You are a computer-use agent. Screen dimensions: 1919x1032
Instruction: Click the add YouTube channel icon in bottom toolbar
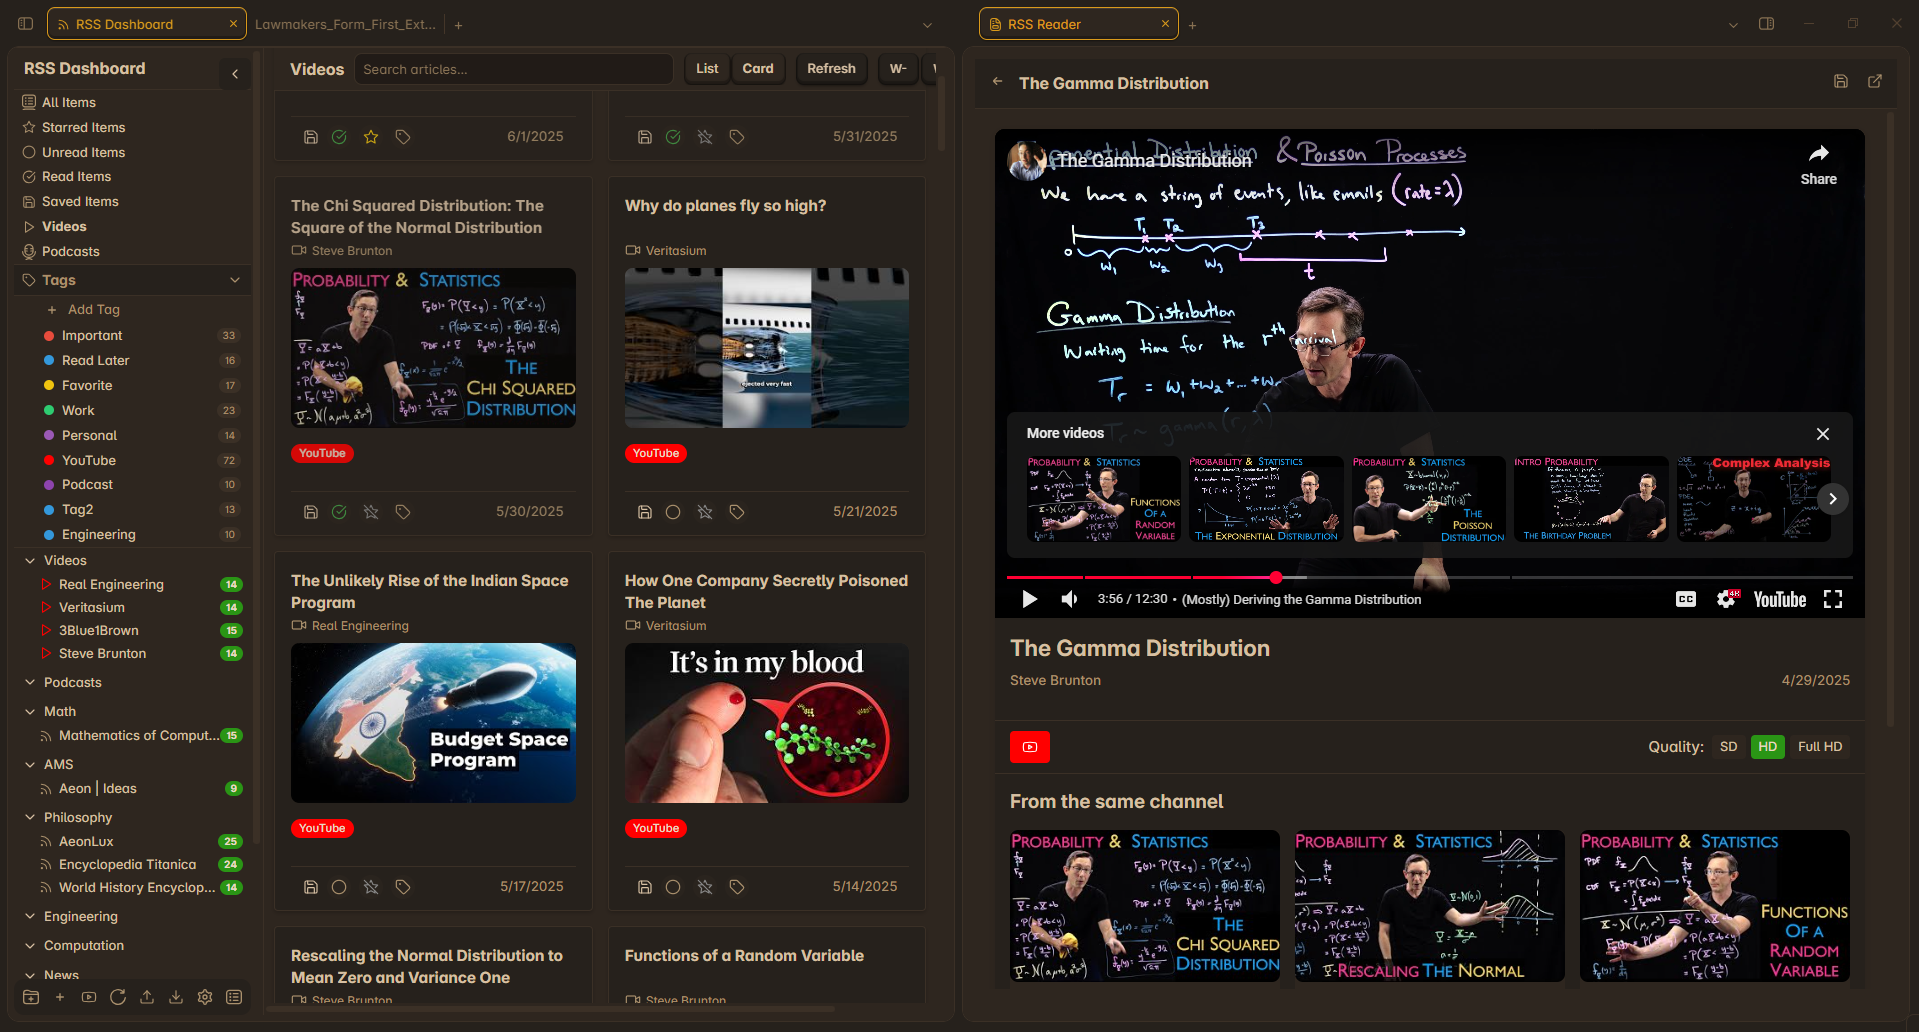click(89, 997)
